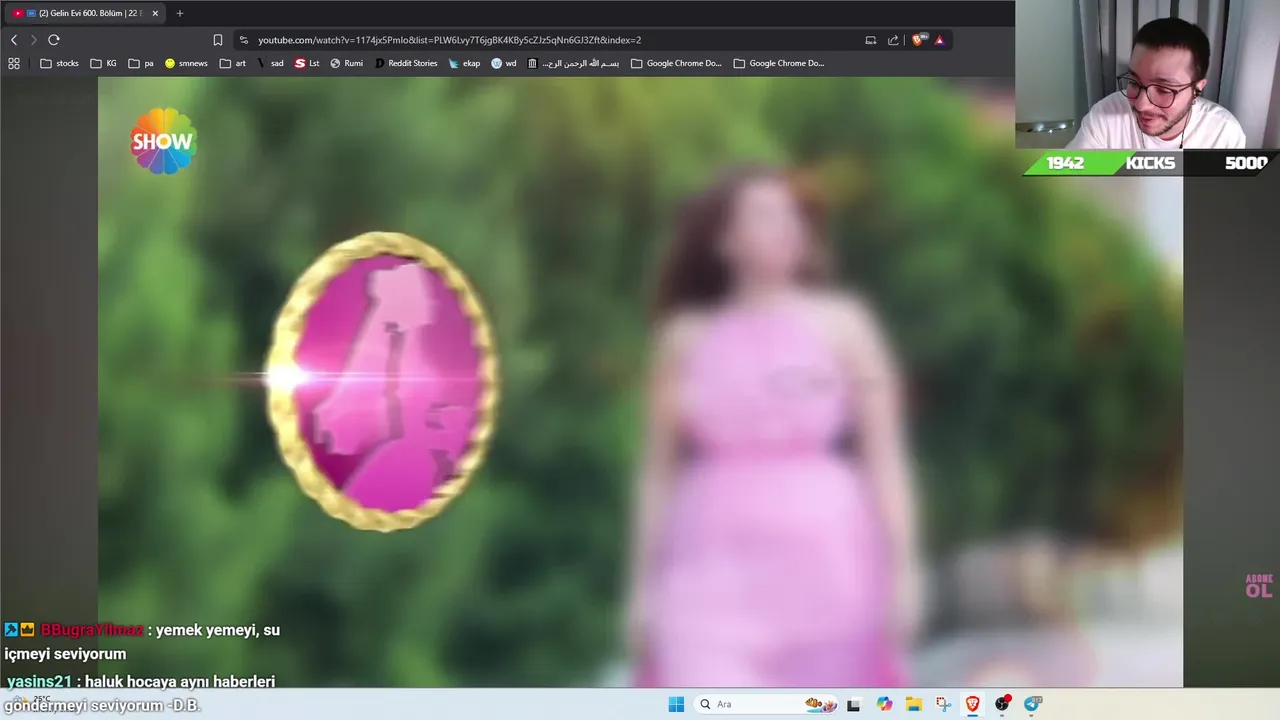The width and height of the screenshot is (1280, 720).
Task: Open Brave Shields lion icon
Action: point(919,40)
